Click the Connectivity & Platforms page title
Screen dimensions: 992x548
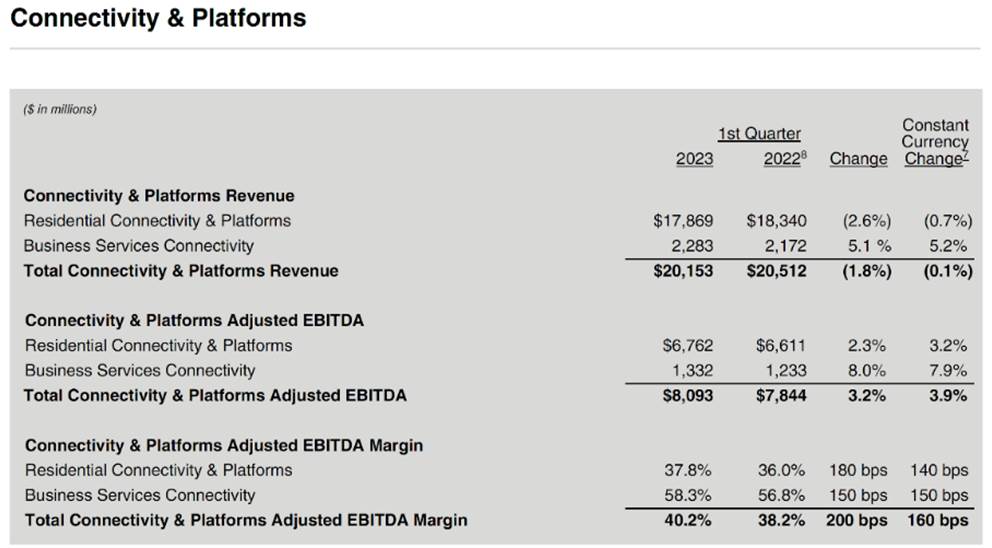point(158,18)
